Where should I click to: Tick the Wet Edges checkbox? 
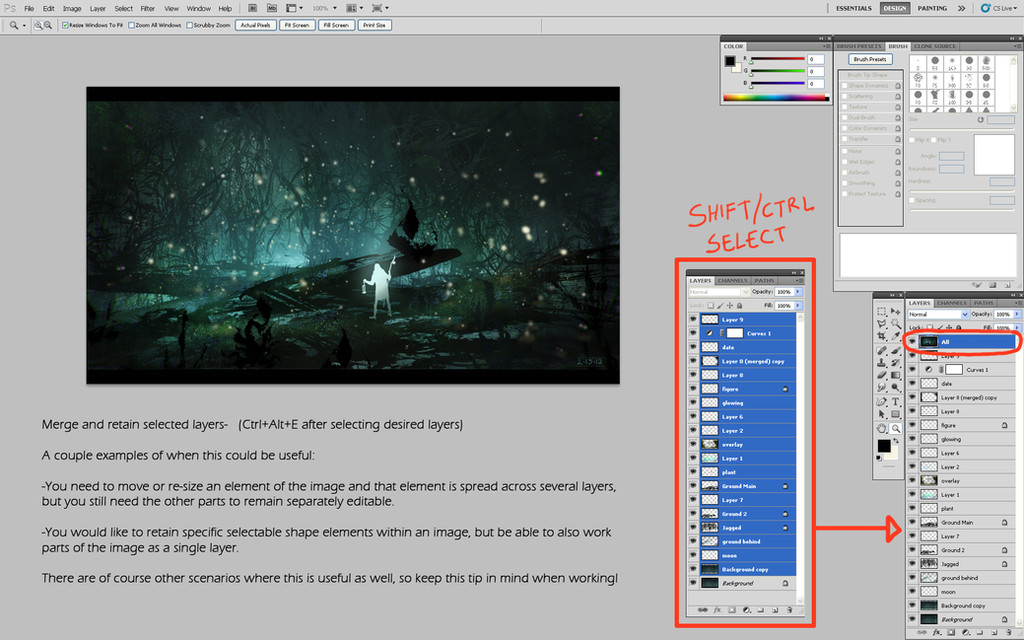(844, 161)
